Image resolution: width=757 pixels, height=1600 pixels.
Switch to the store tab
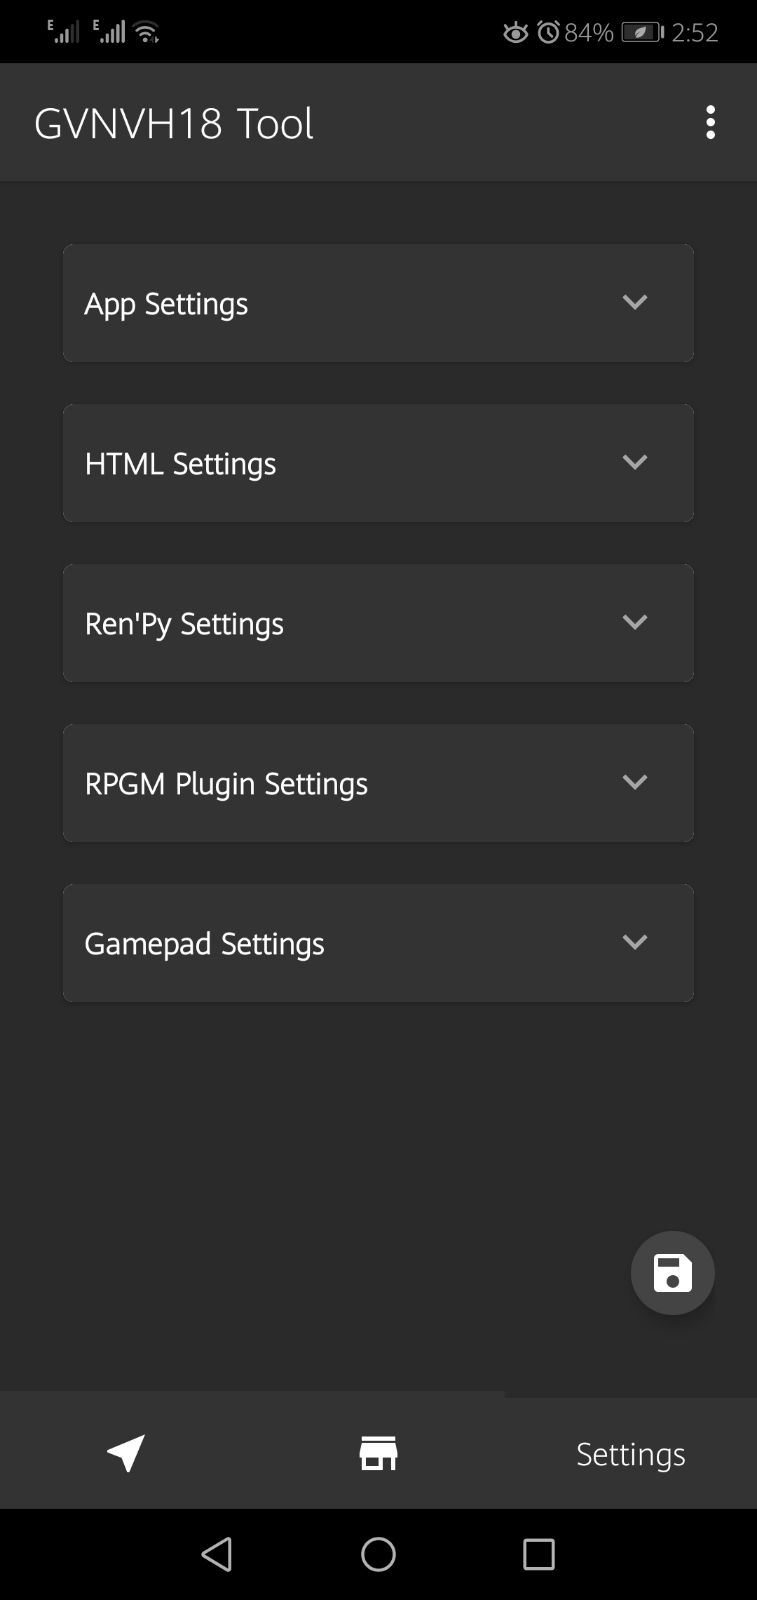pyautogui.click(x=378, y=1453)
